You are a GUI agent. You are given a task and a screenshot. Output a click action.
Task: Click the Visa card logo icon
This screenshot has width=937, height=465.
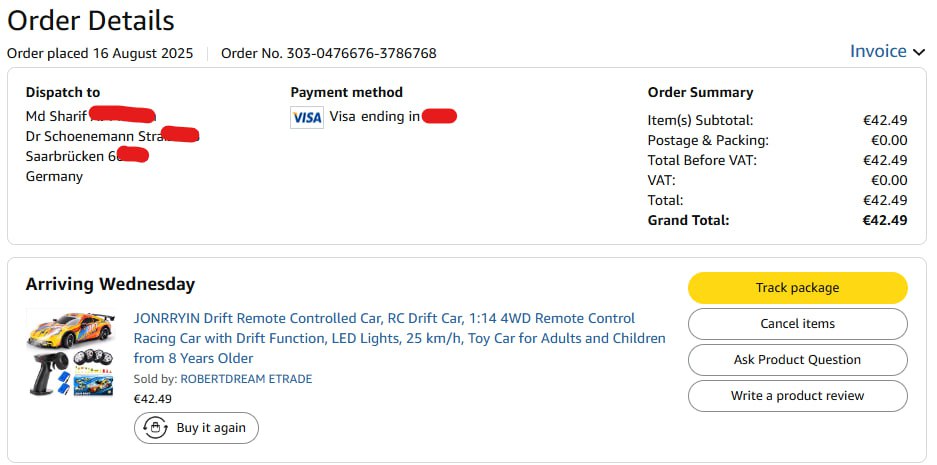[307, 117]
